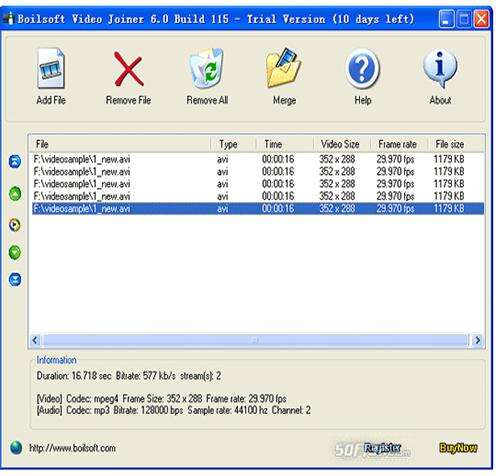Sort list by the Frame rate column header
496x476 pixels.
(399, 144)
